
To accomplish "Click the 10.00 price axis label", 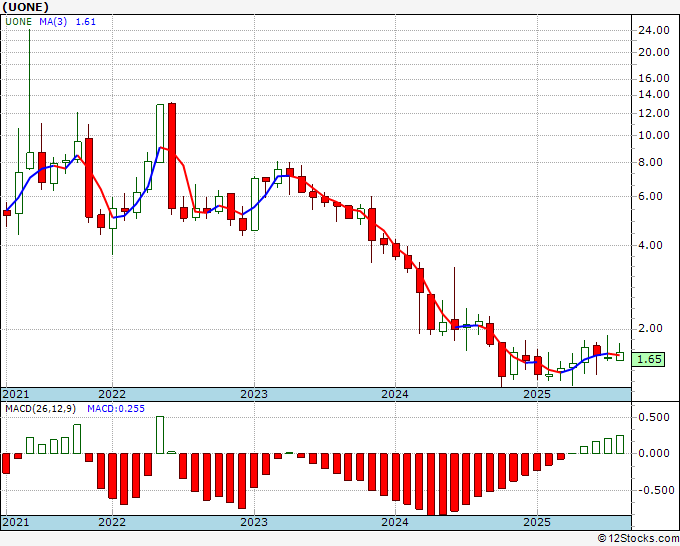I will (654, 135).
